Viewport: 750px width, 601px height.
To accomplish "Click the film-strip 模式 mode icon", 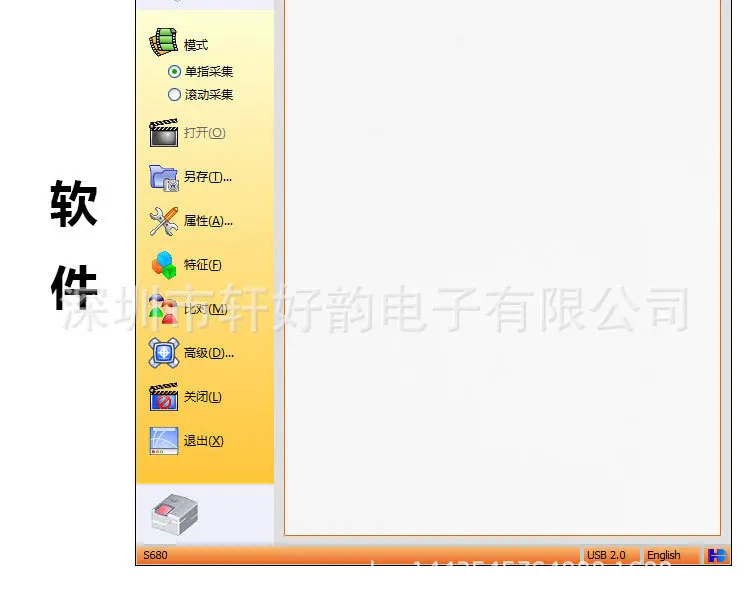I will [164, 42].
